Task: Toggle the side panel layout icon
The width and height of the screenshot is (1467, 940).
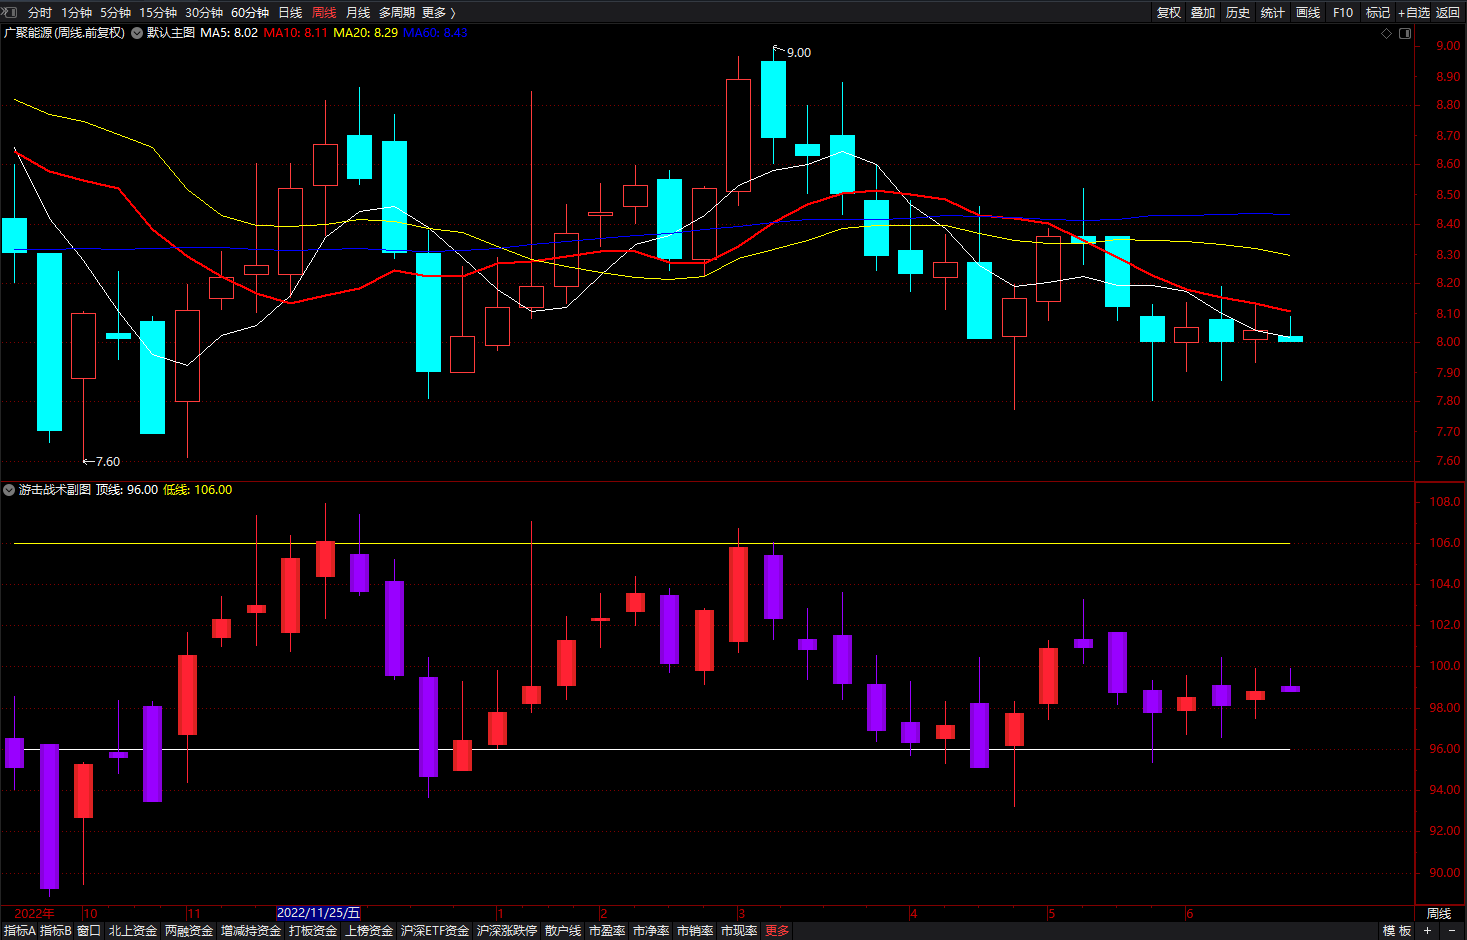Action: click(x=1405, y=33)
